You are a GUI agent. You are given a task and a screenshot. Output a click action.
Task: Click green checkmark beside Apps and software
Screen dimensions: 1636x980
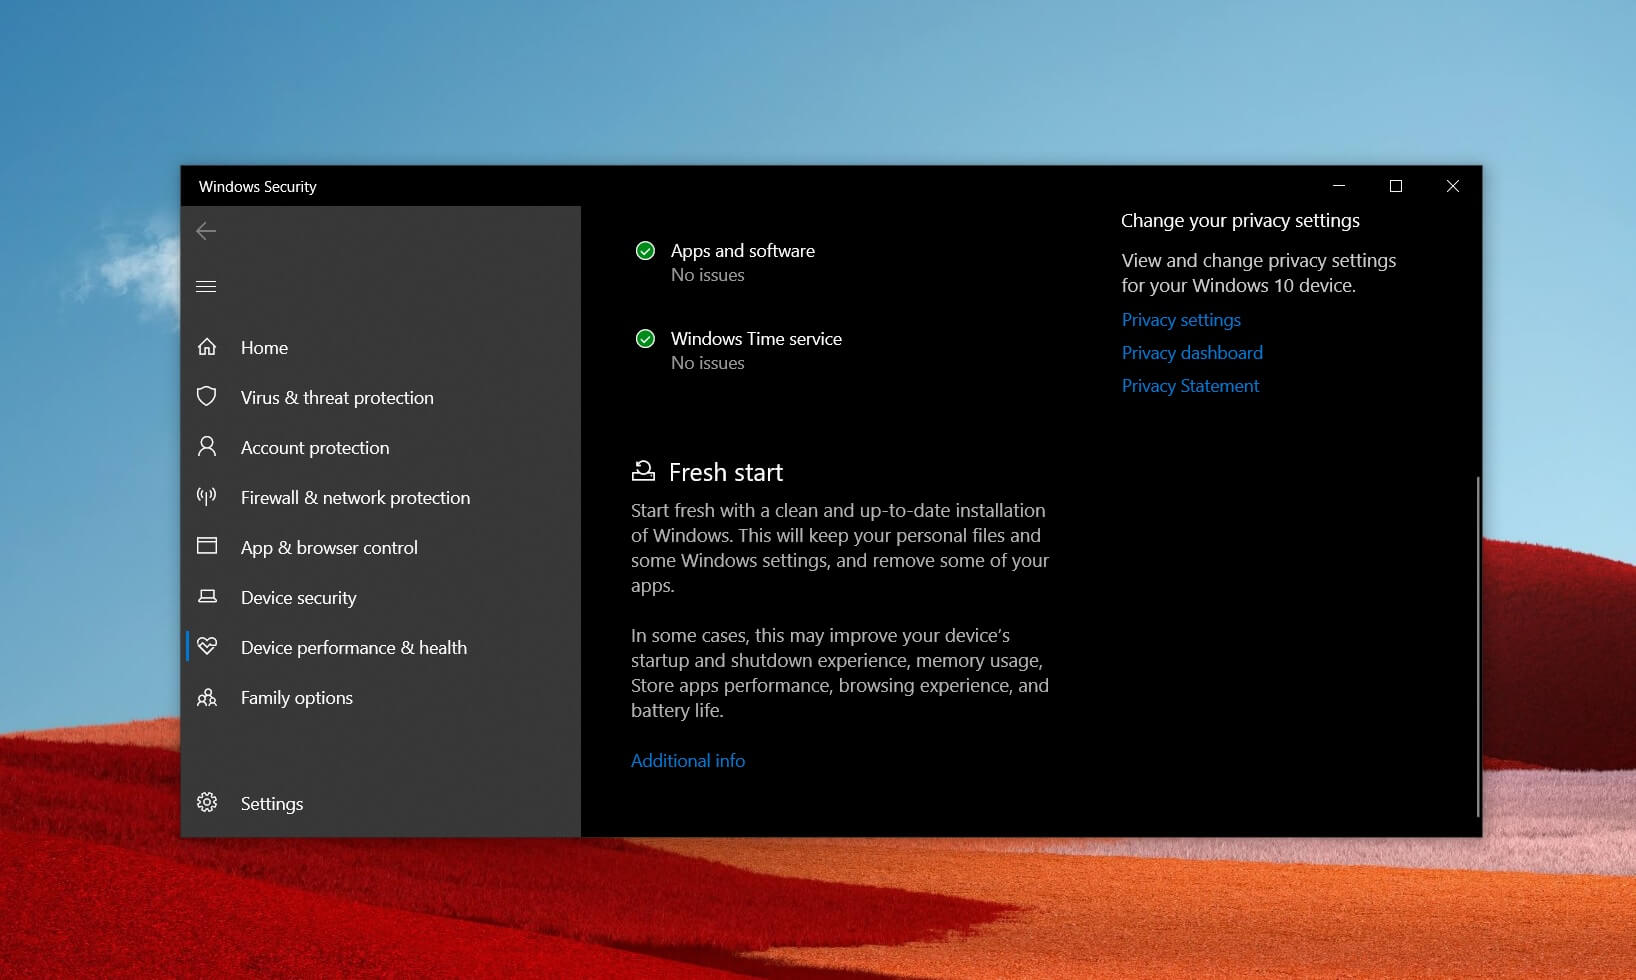(646, 251)
